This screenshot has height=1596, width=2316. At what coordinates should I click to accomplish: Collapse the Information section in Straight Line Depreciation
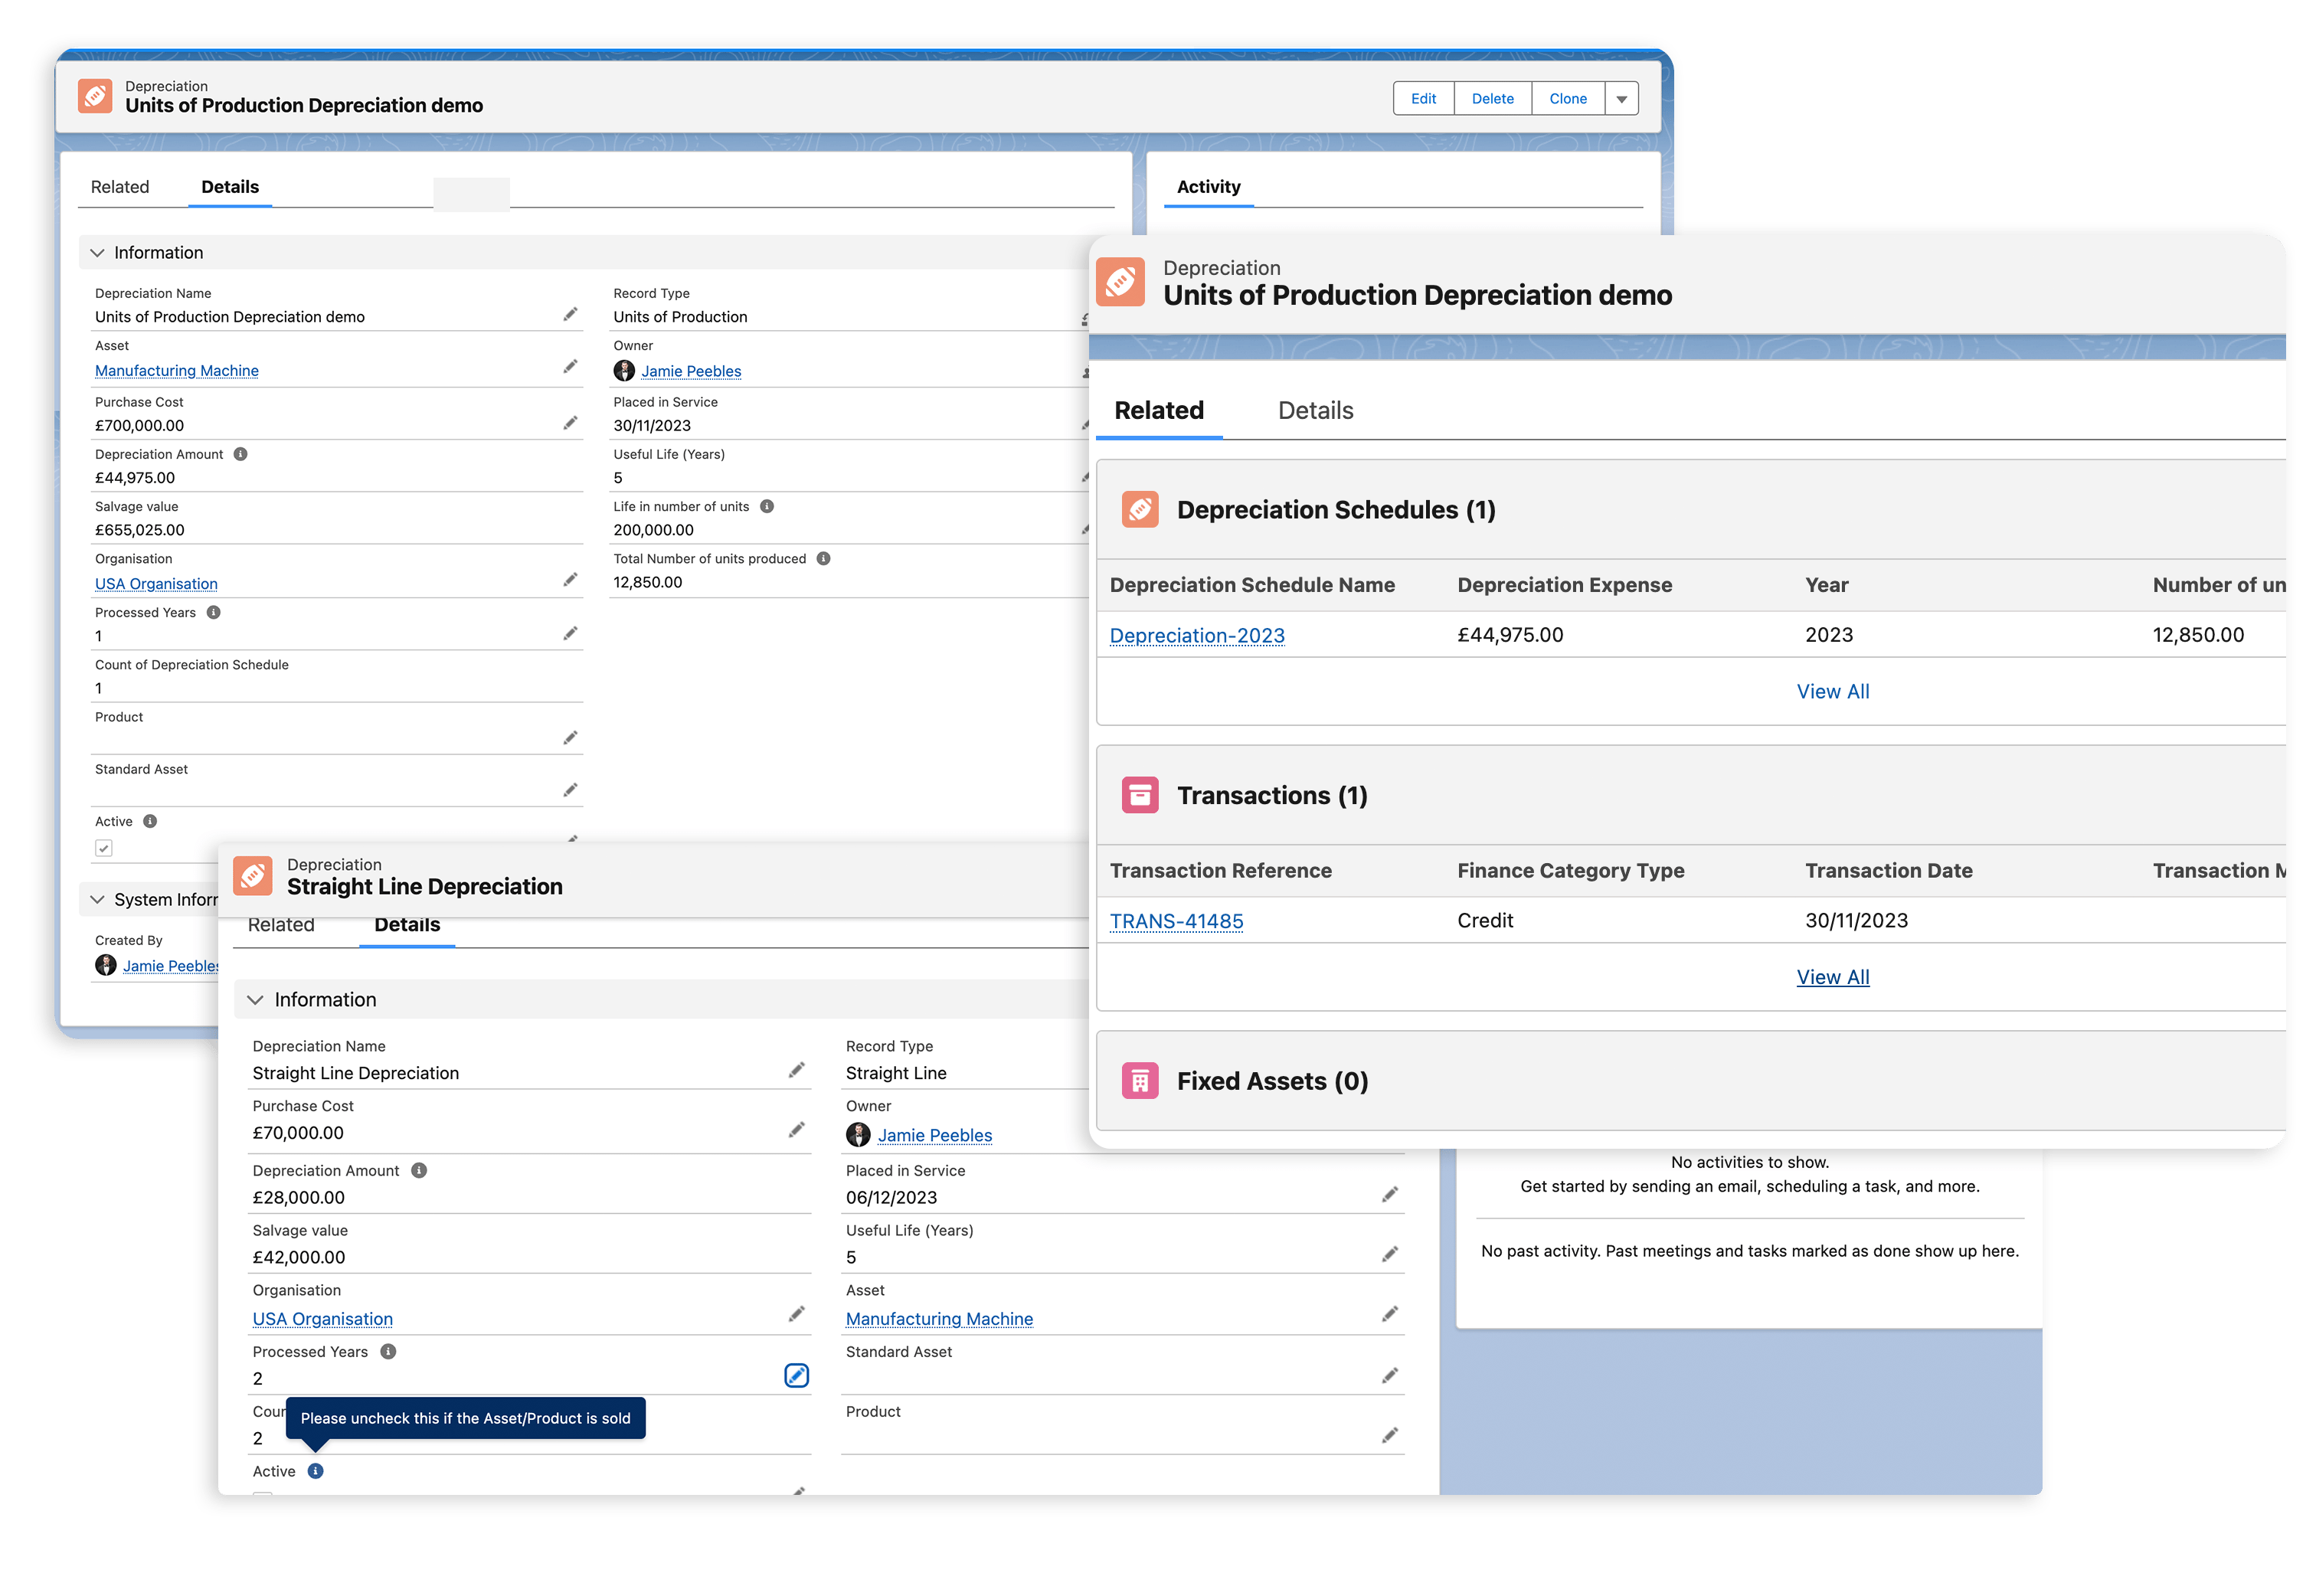tap(255, 1000)
